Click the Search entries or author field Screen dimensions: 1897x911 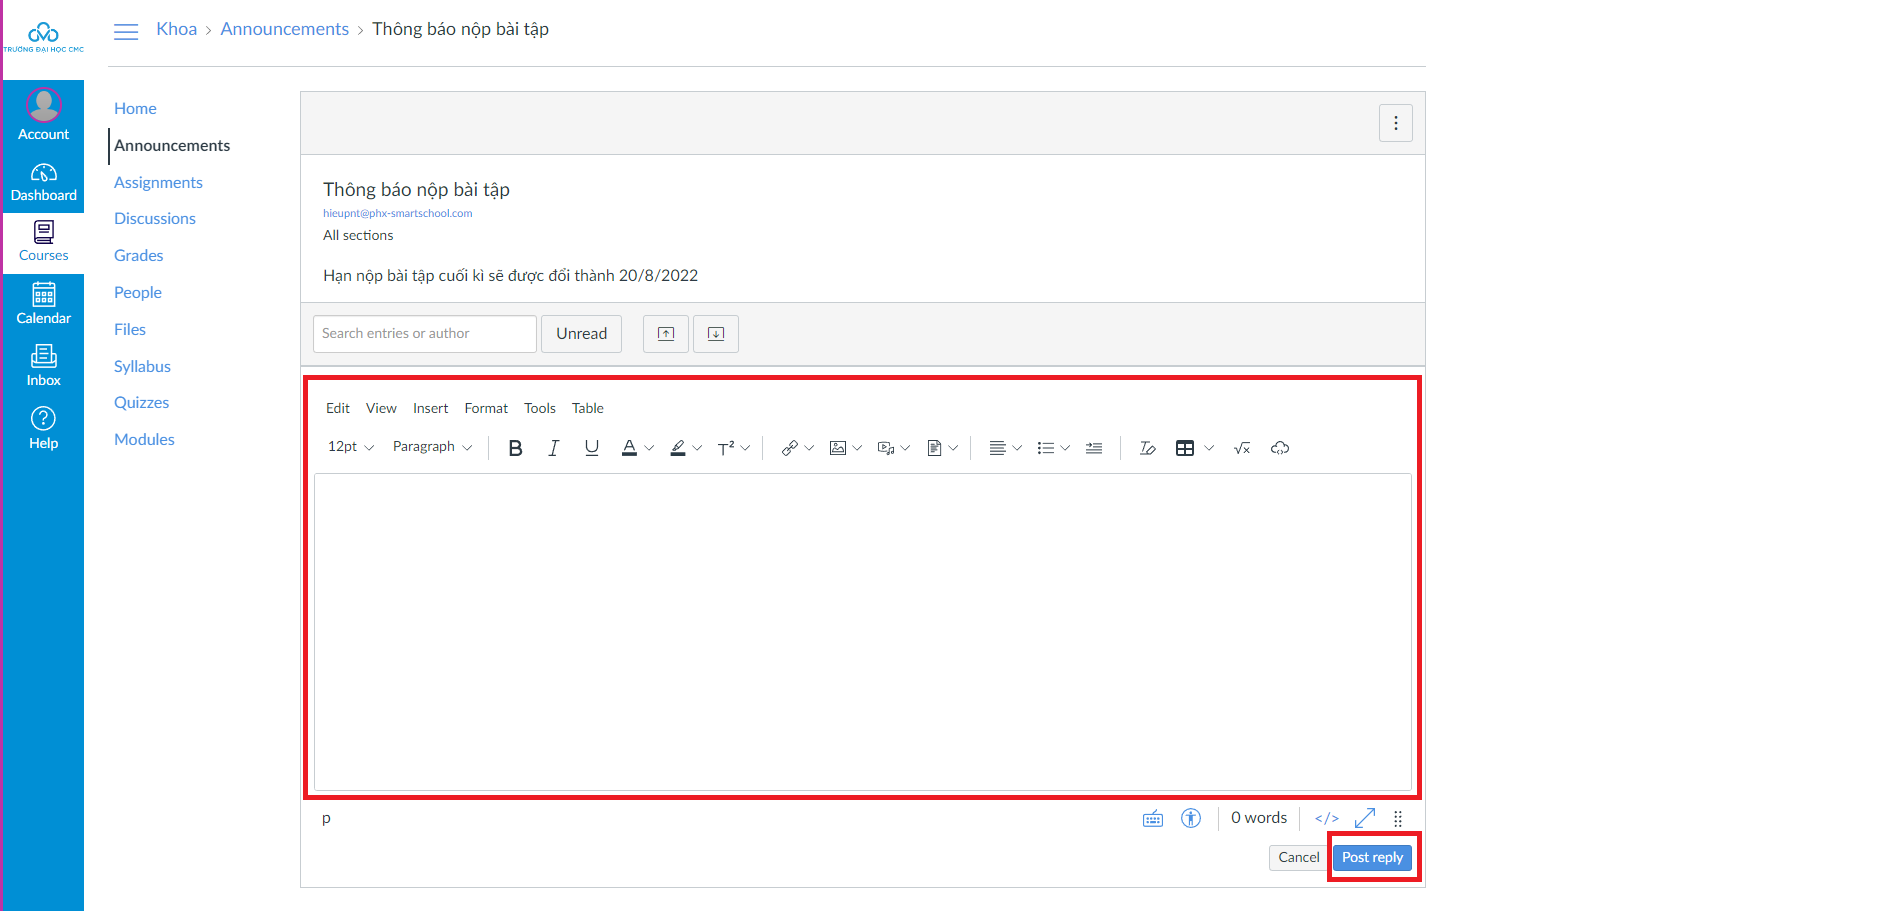[x=424, y=334]
